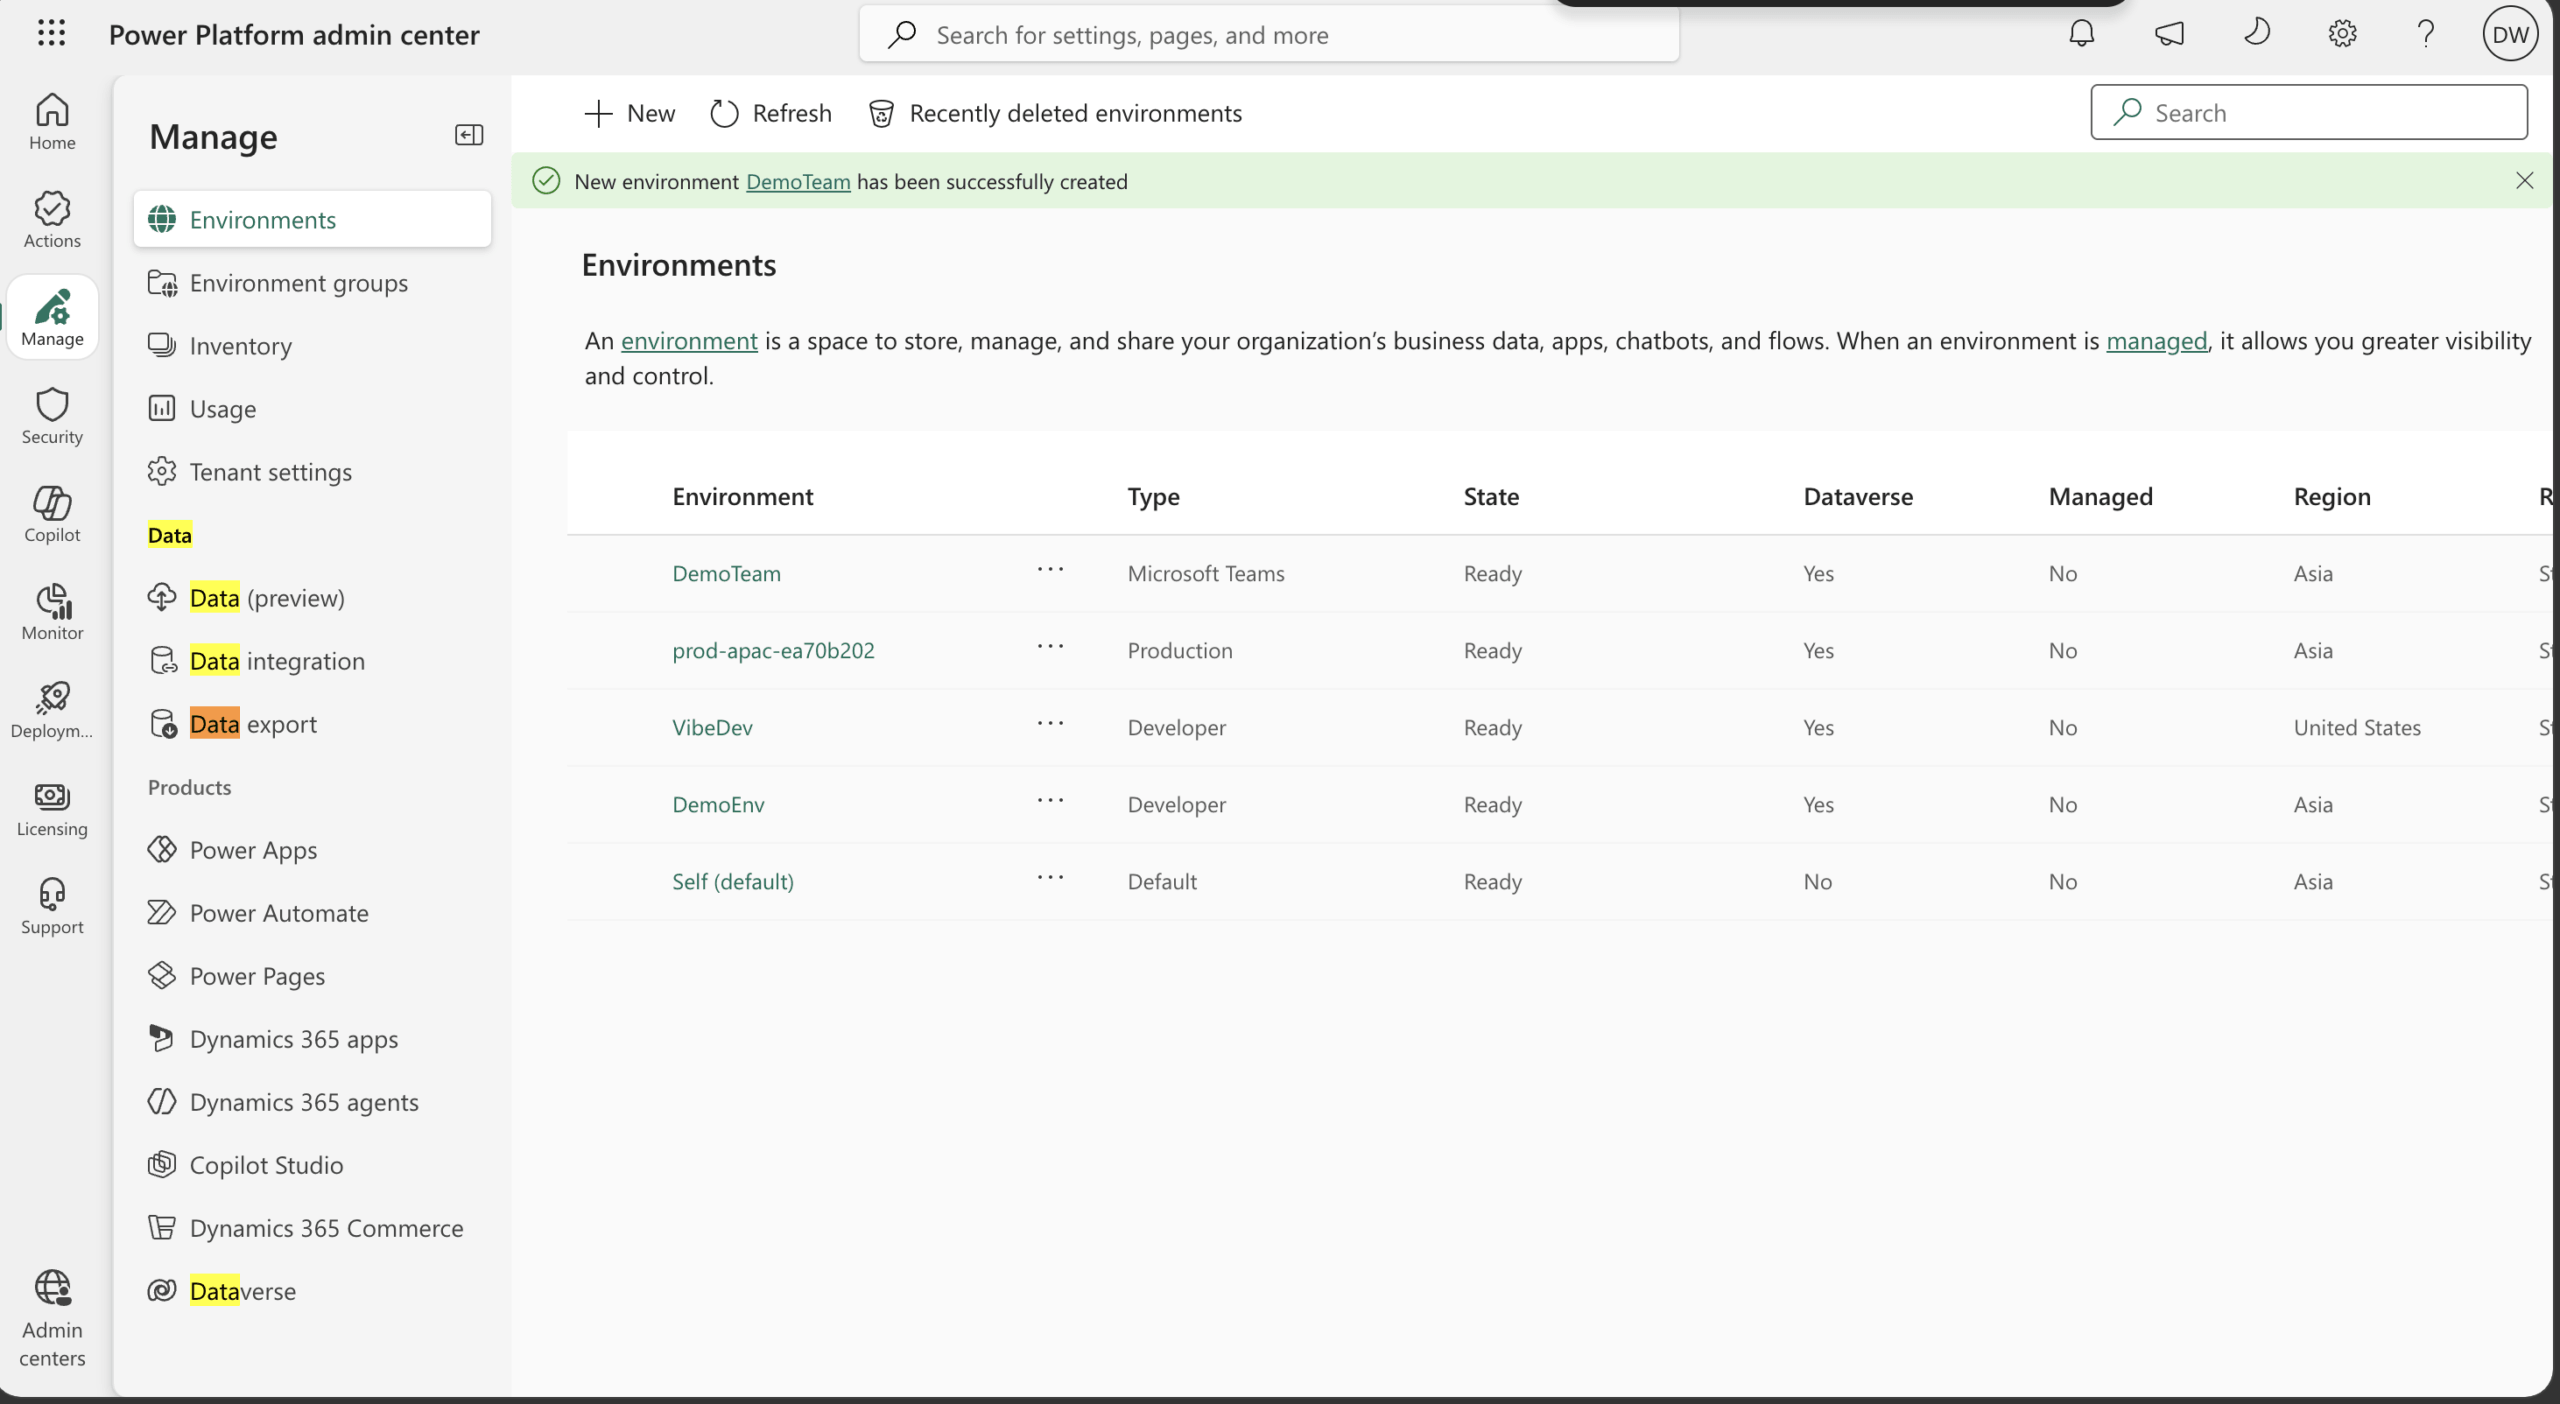Go to Home in left rail

pos(52,122)
